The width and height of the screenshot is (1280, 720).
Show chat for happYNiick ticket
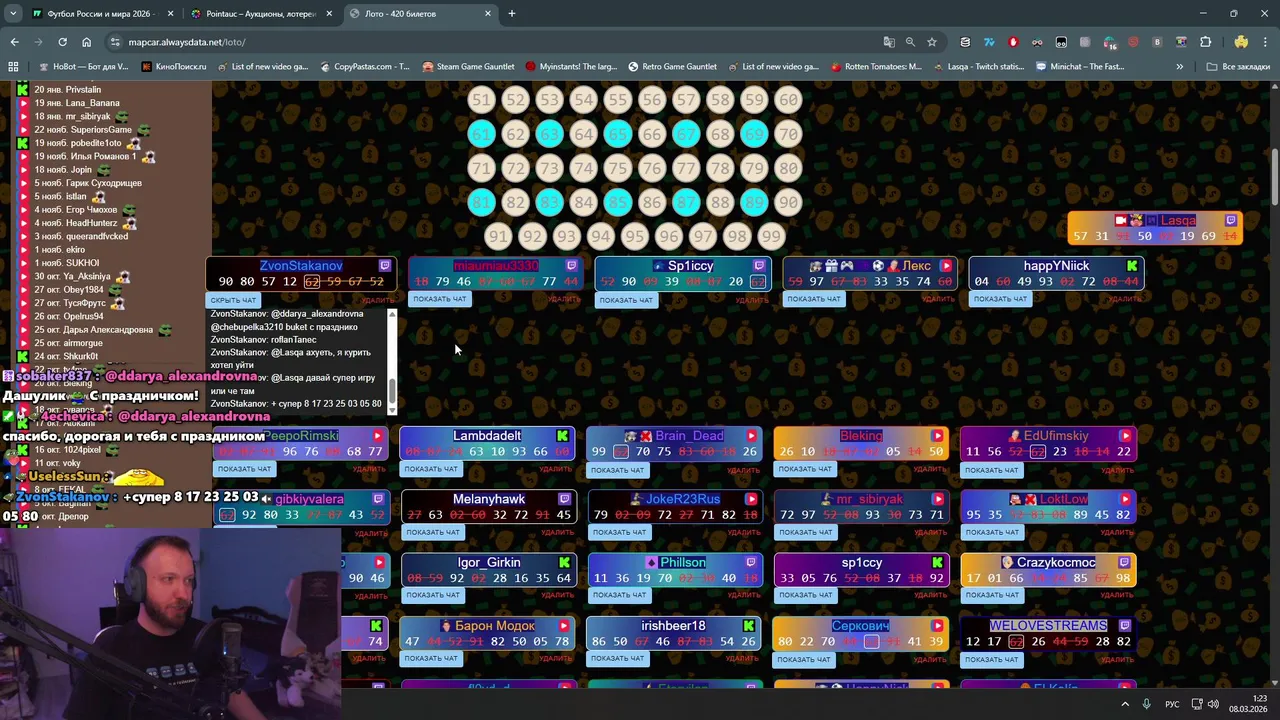(x=1000, y=299)
